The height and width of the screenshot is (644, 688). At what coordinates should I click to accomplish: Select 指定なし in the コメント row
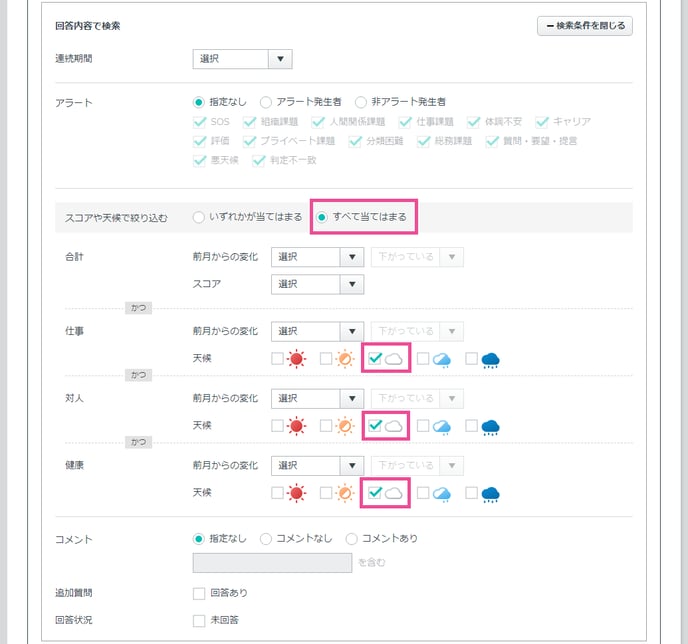pos(199,539)
